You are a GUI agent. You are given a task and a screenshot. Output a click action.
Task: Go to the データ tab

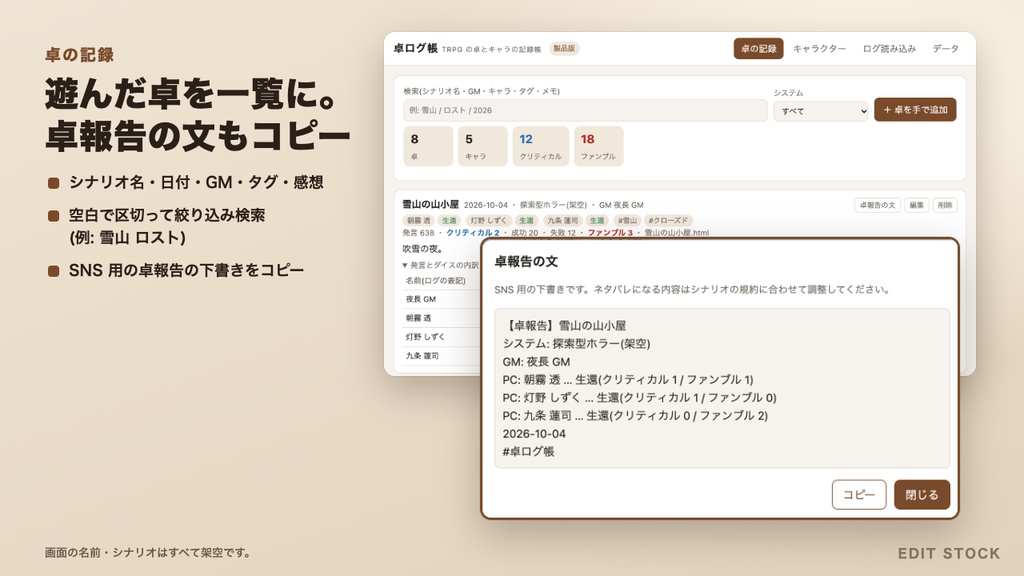tap(945, 49)
